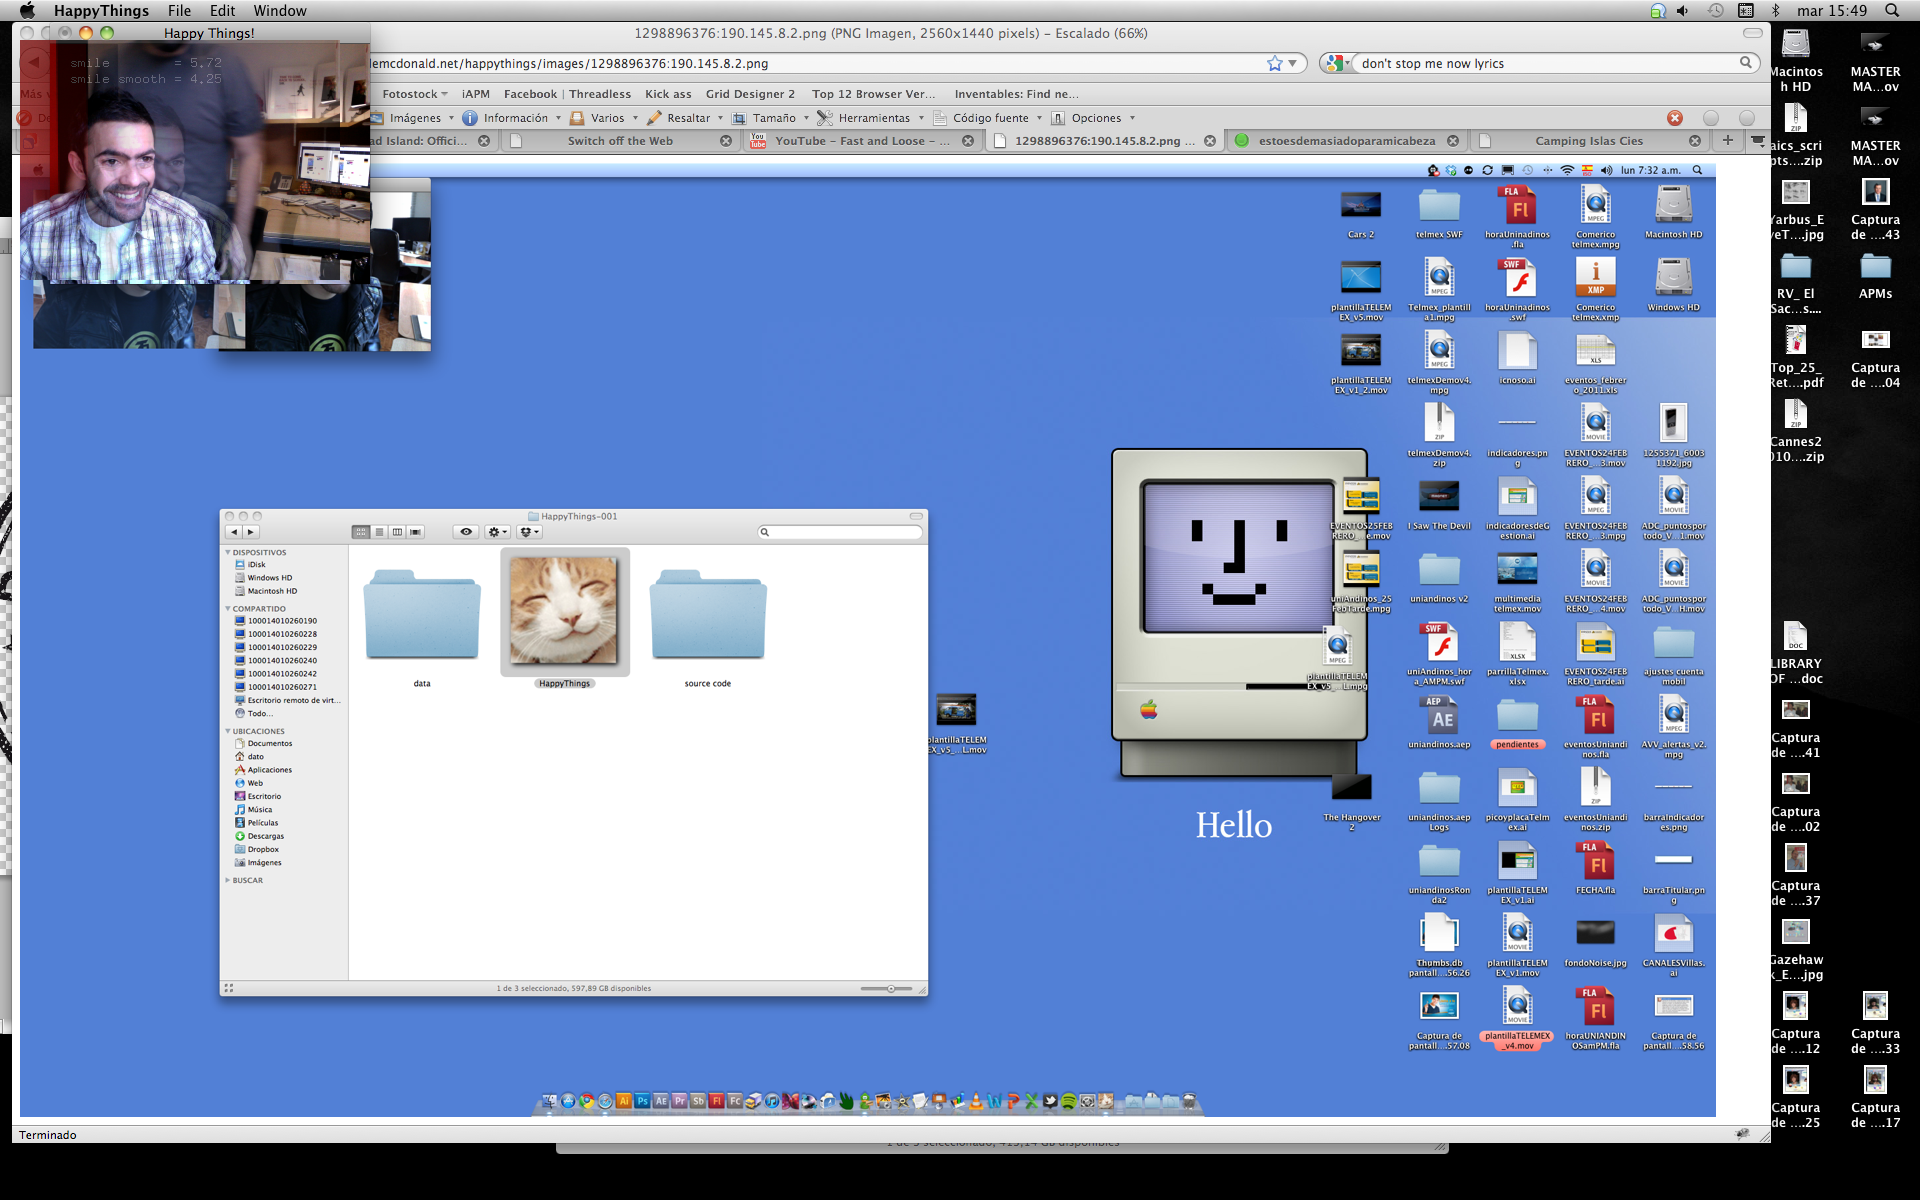Click the Bluetooth status icon
The image size is (1920, 1200).
point(1776,11)
